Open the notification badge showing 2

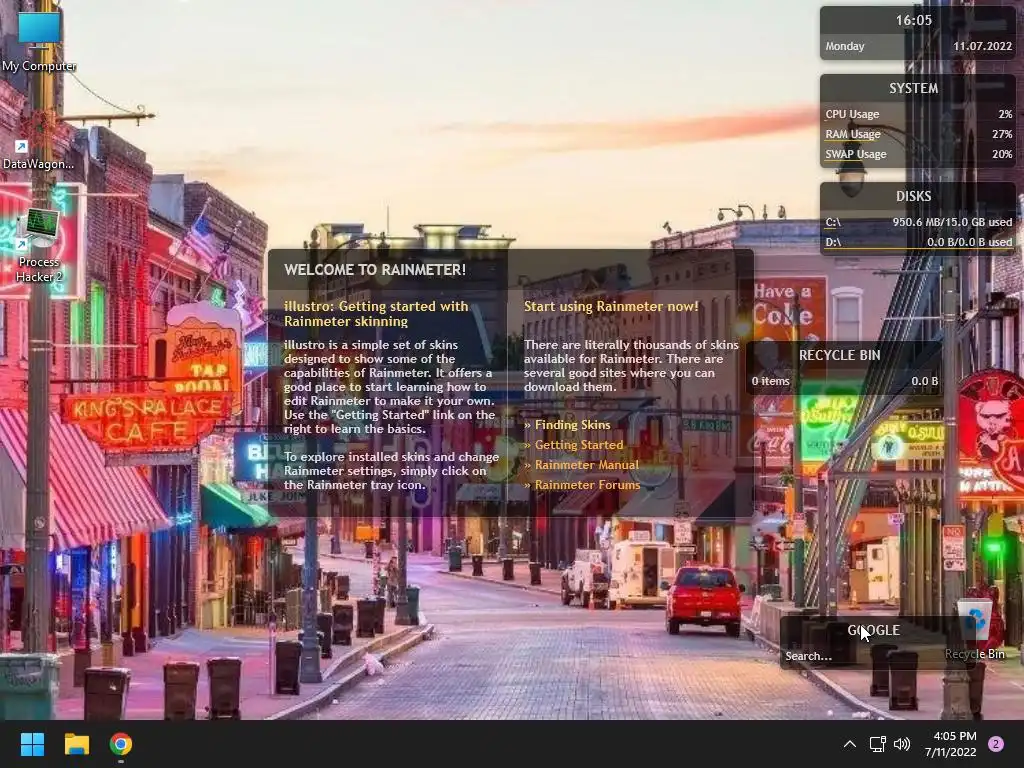996,744
